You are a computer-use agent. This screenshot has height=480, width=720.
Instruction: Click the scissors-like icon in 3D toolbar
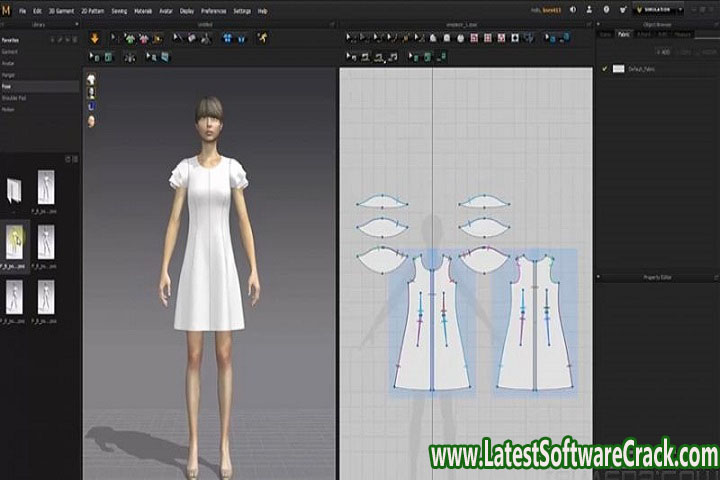(206, 39)
